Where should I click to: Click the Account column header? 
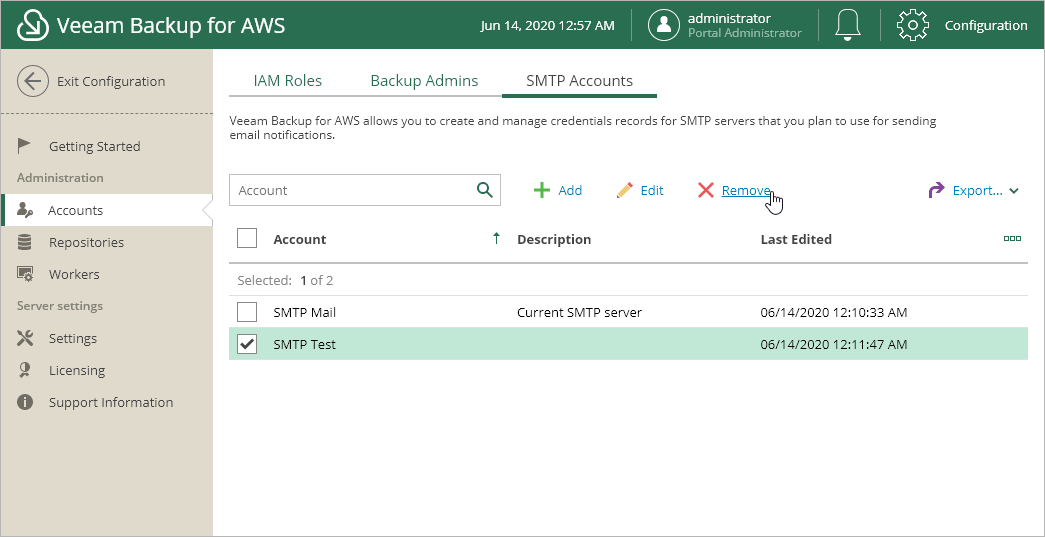click(299, 239)
